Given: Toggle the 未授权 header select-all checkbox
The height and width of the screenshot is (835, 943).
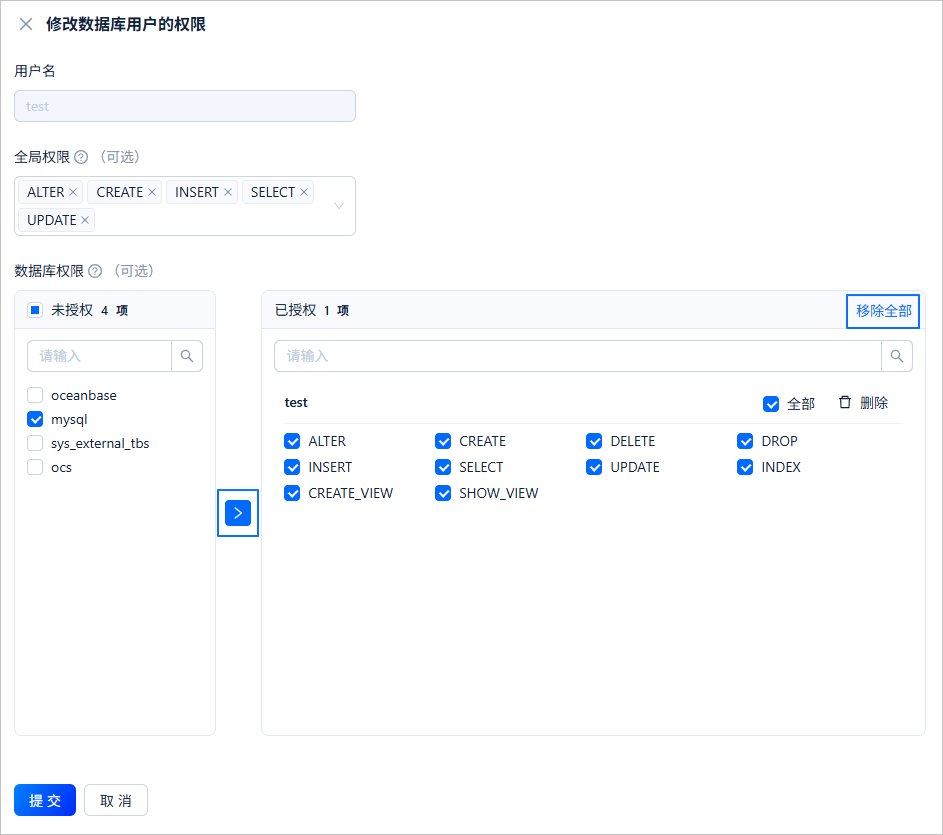Looking at the screenshot, I should 34,310.
